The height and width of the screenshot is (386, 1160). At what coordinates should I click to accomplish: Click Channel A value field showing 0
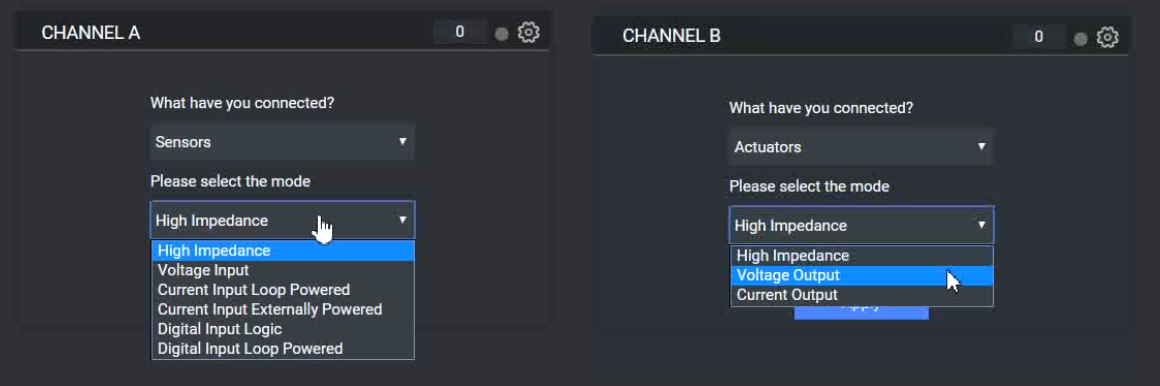pyautogui.click(x=459, y=33)
